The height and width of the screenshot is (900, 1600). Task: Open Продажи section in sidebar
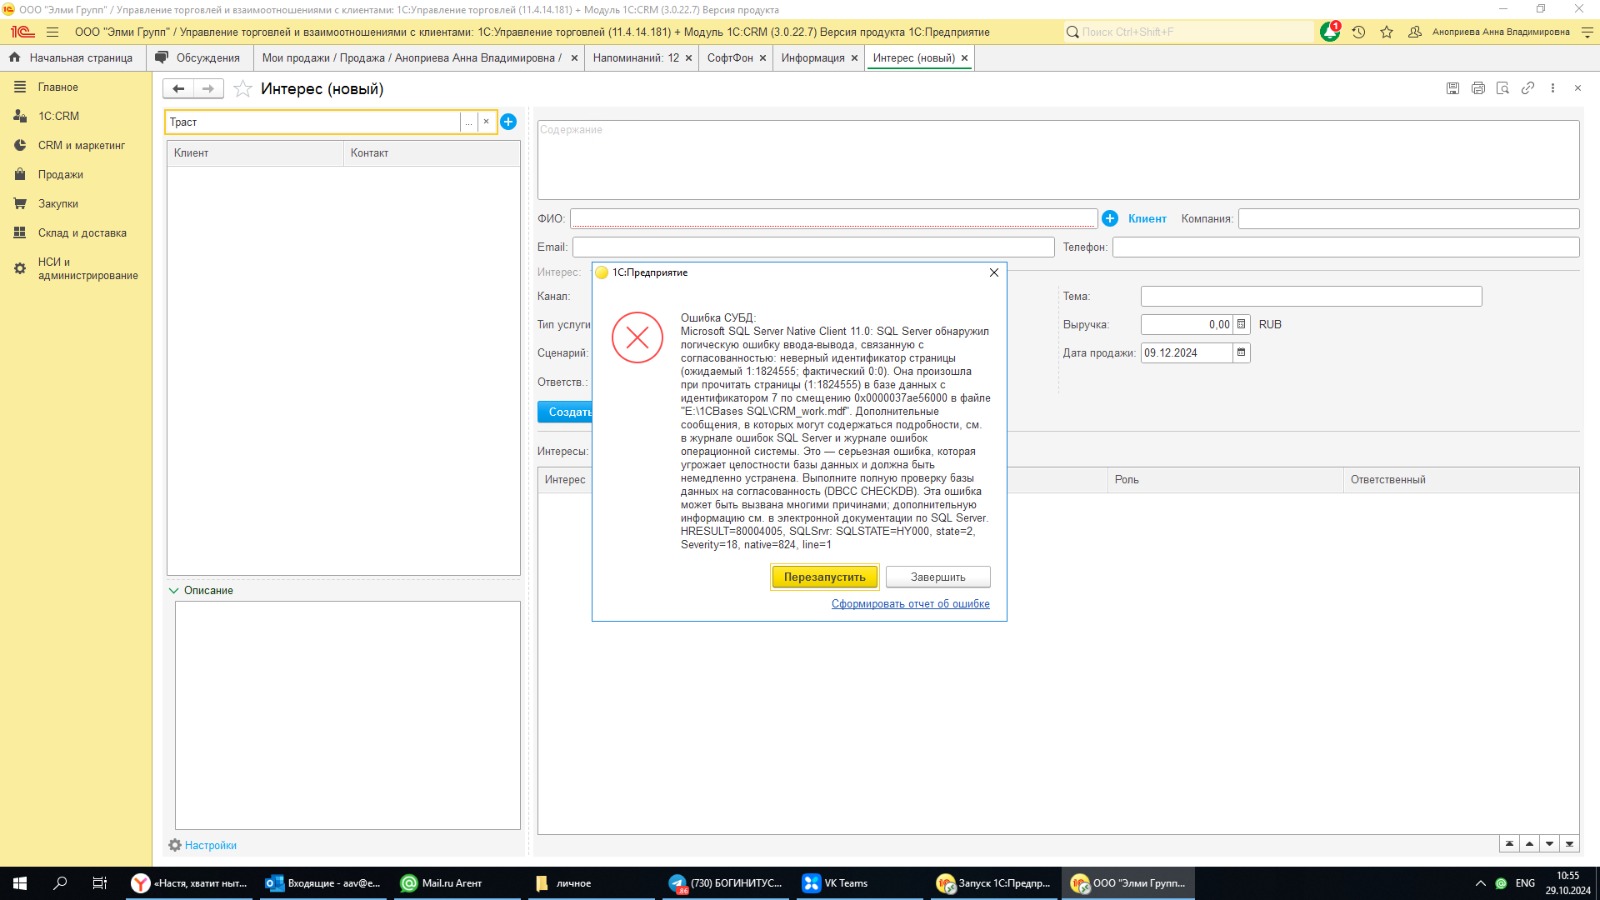point(60,175)
